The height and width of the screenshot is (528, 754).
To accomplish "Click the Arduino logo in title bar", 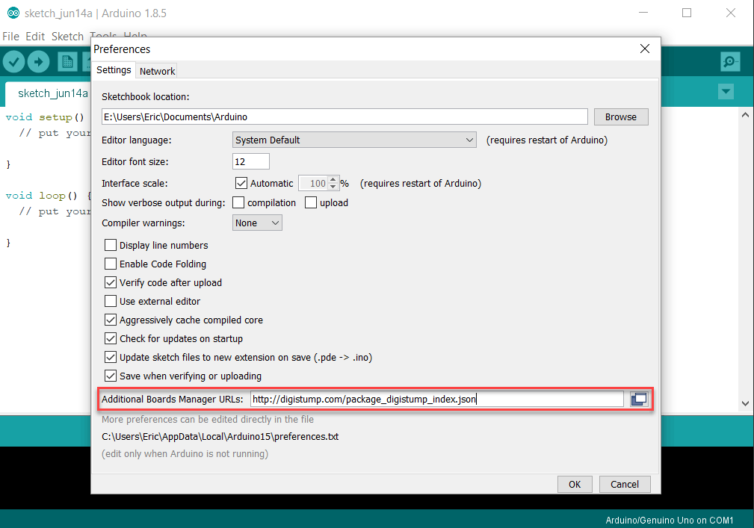I will [11, 13].
